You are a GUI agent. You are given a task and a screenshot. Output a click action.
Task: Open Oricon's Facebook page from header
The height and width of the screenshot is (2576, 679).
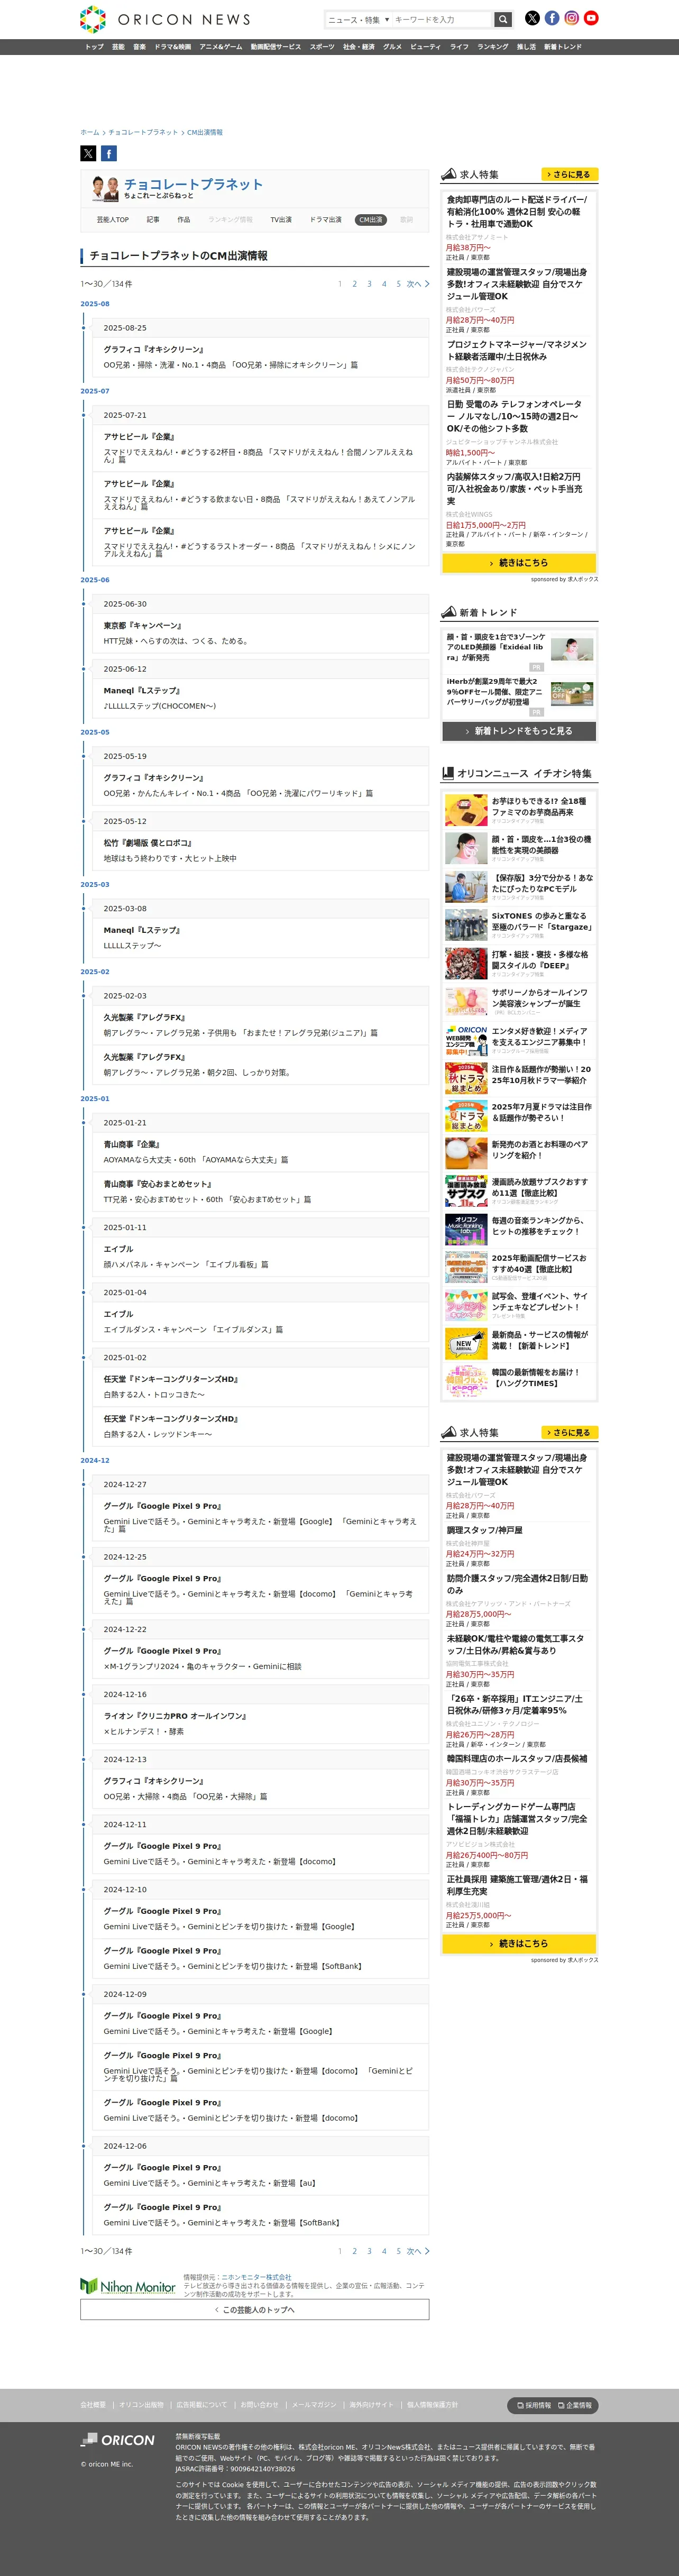pos(552,18)
